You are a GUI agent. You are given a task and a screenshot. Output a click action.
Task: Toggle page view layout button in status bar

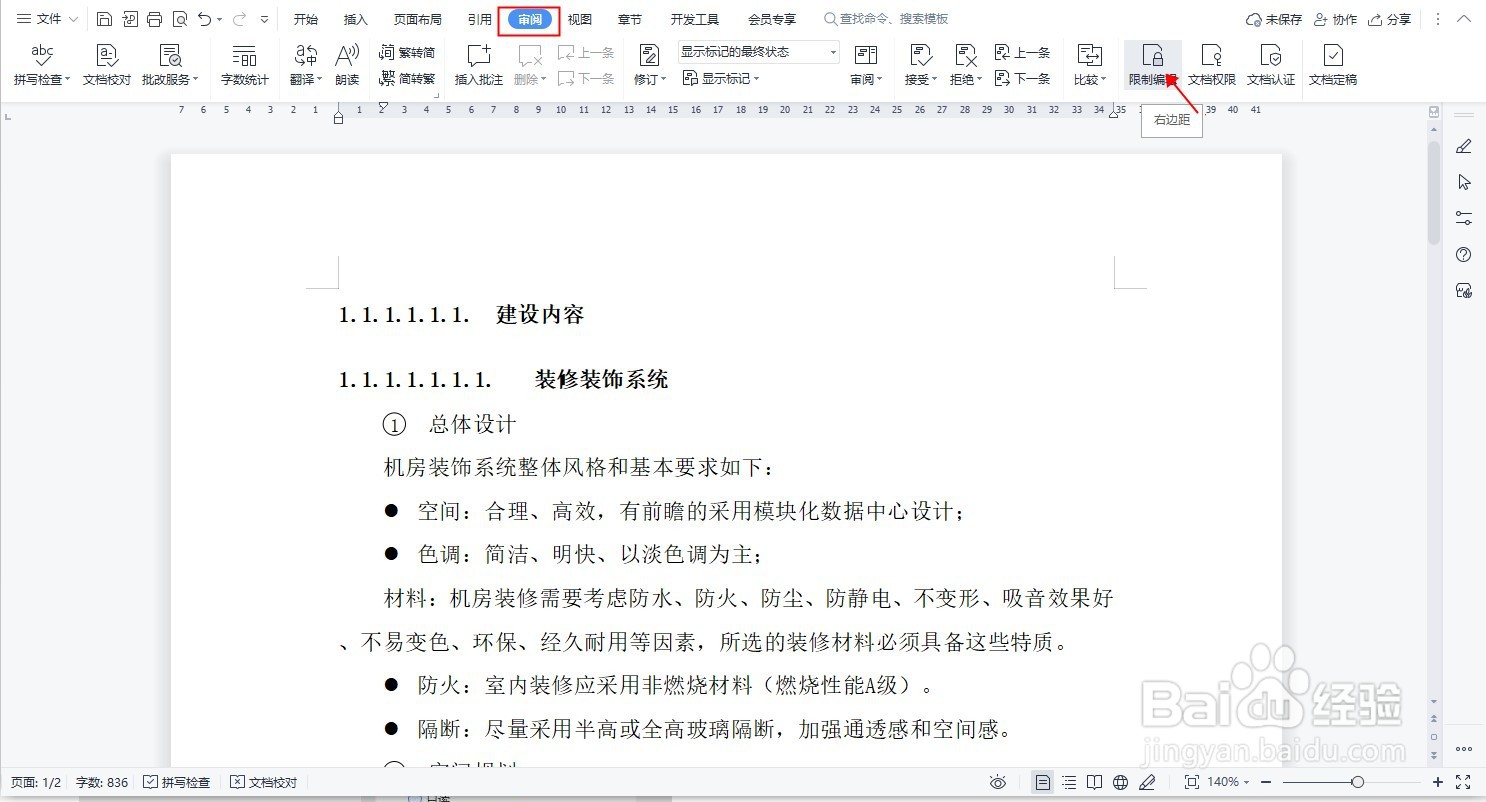pyautogui.click(x=1043, y=782)
